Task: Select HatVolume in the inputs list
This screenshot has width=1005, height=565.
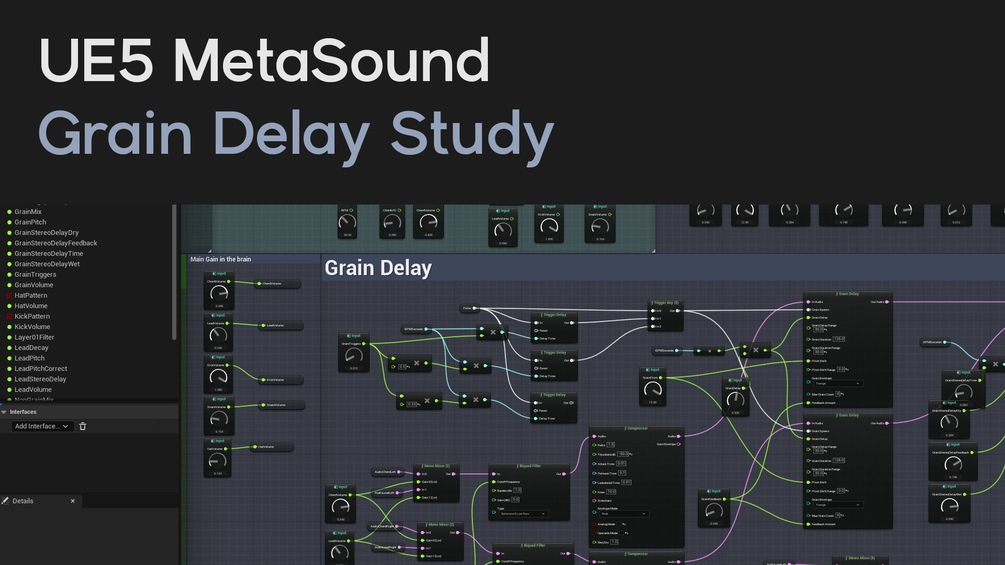Action: pos(31,306)
